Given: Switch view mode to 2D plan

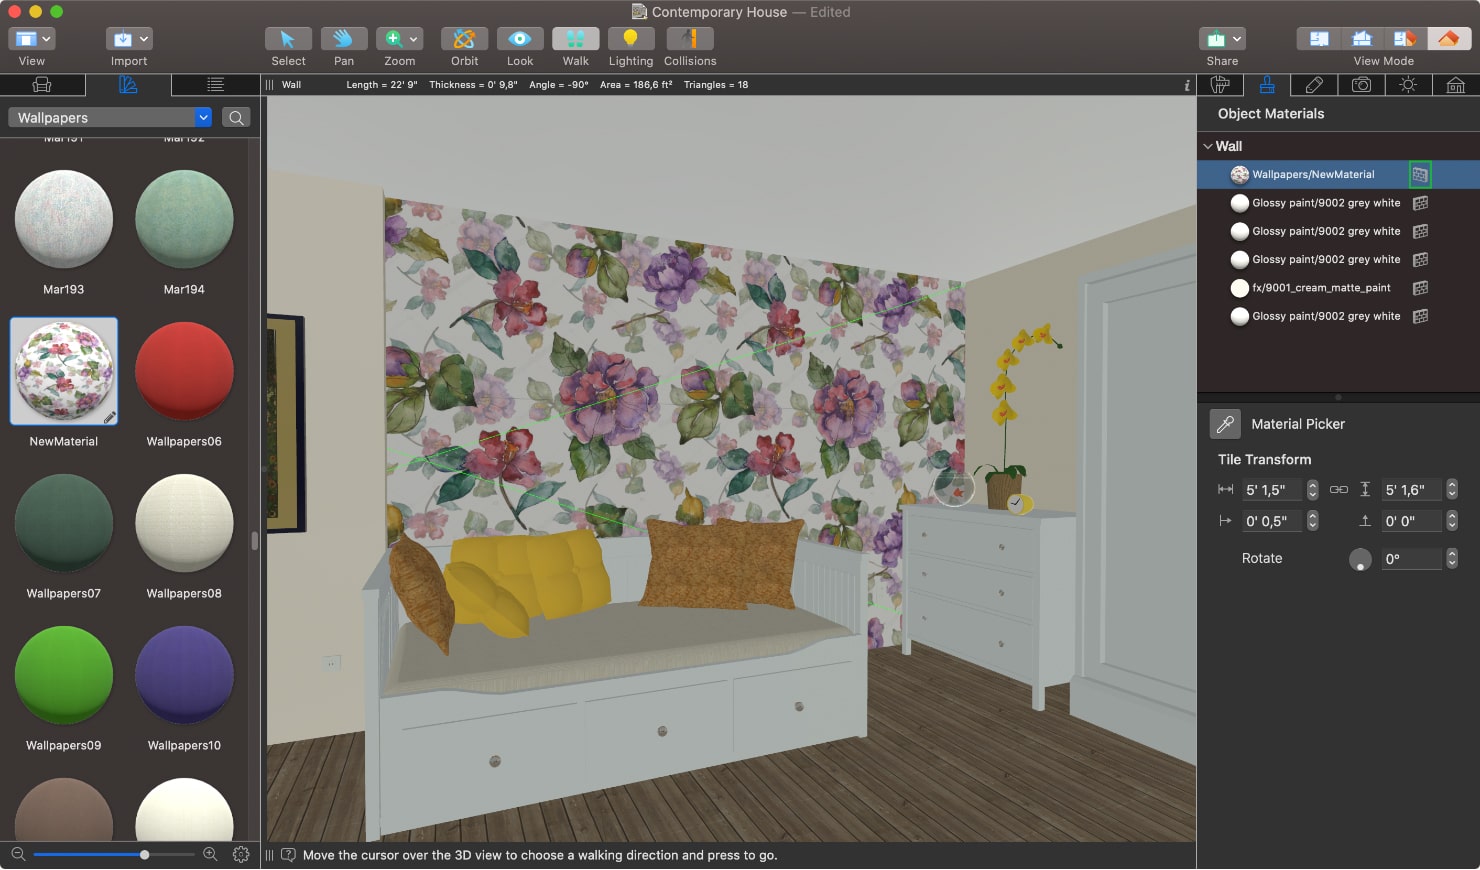Looking at the screenshot, I should click(1318, 38).
